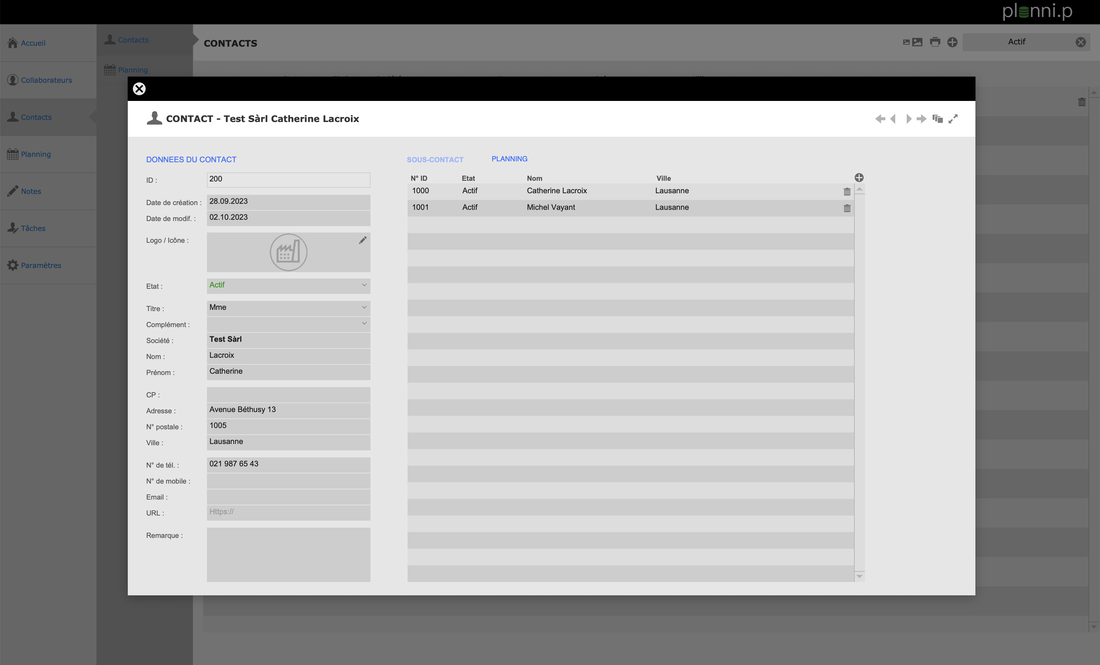This screenshot has width=1100, height=665.
Task: Delete the Michel Vayant sous-contact row
Action: point(847,208)
